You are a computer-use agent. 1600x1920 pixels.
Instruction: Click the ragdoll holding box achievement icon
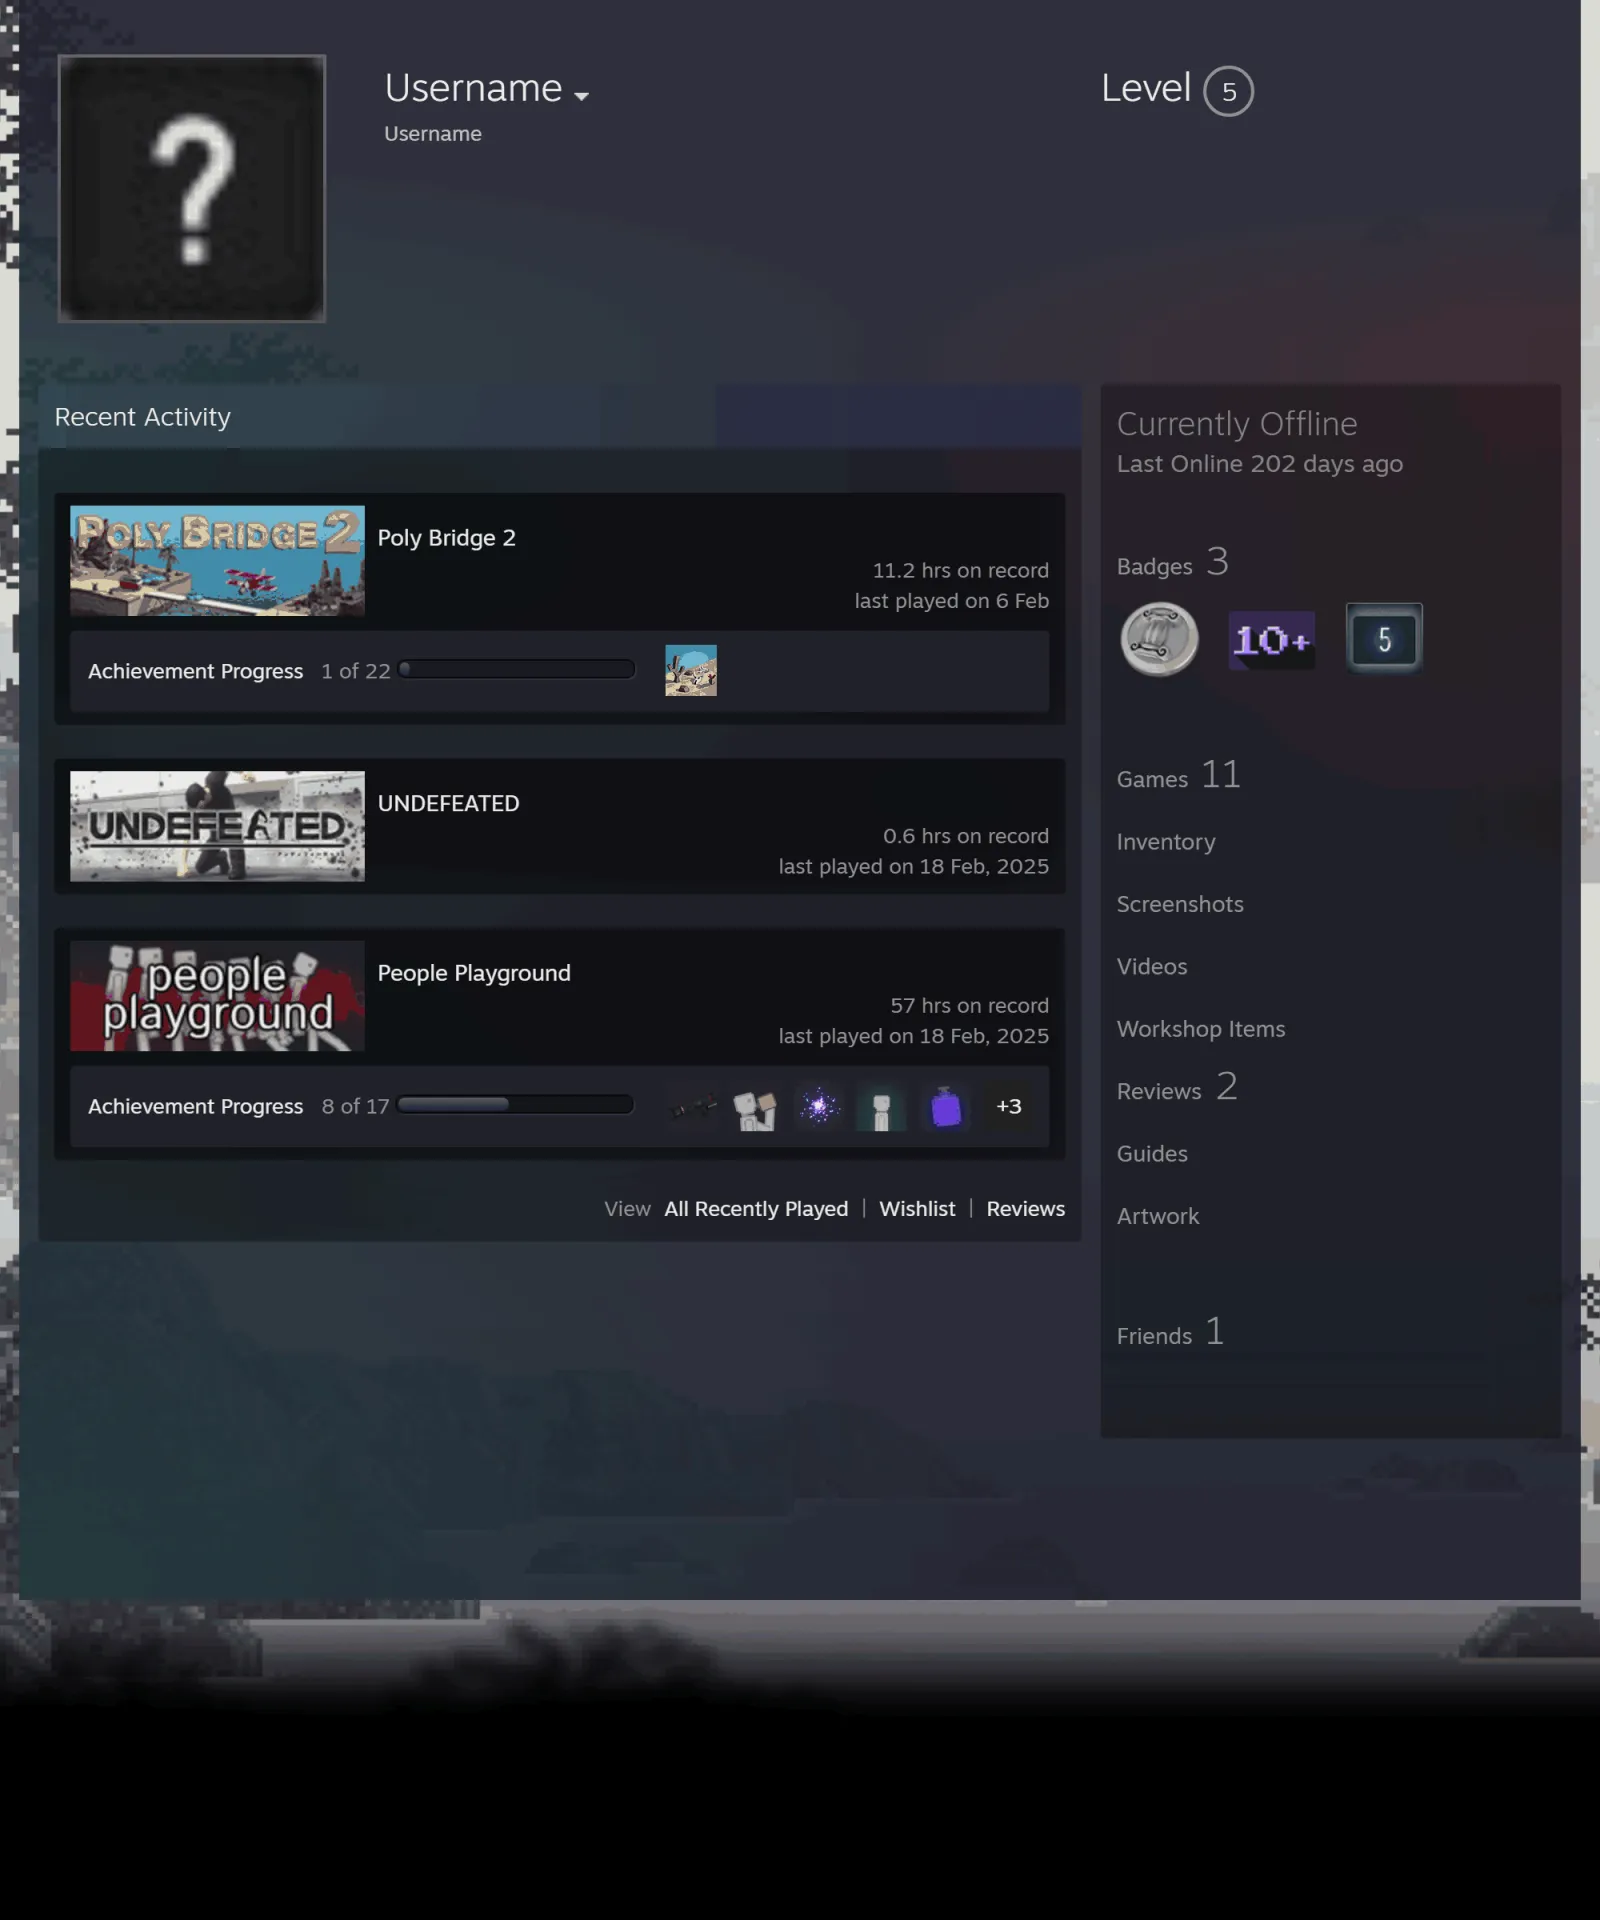(x=755, y=1107)
